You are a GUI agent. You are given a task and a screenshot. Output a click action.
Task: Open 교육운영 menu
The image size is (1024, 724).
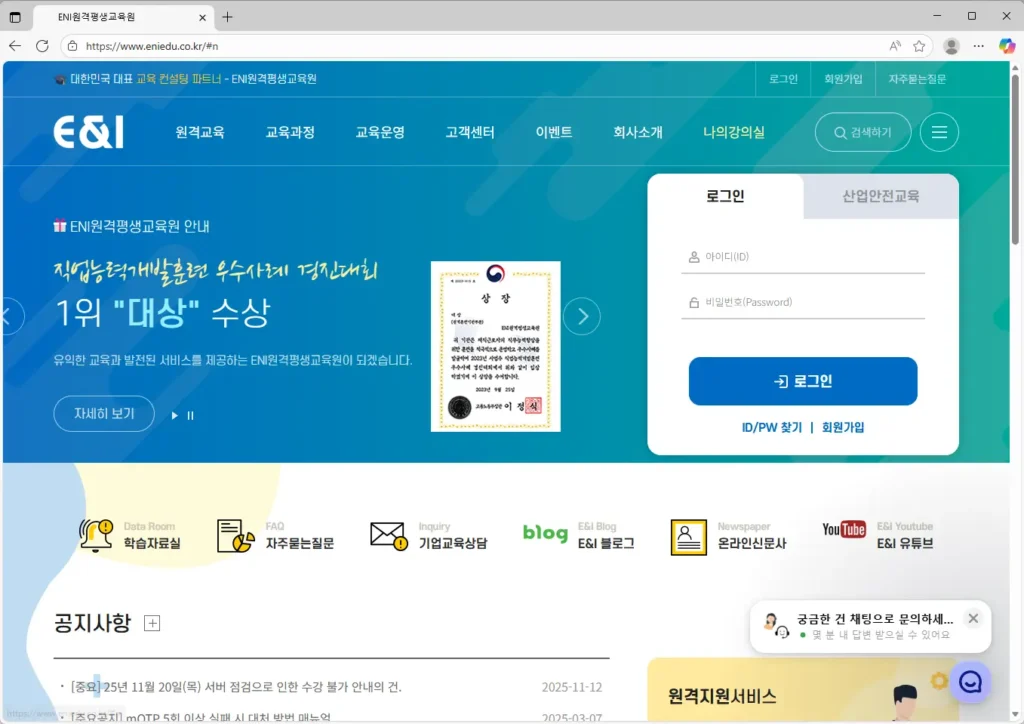click(380, 132)
